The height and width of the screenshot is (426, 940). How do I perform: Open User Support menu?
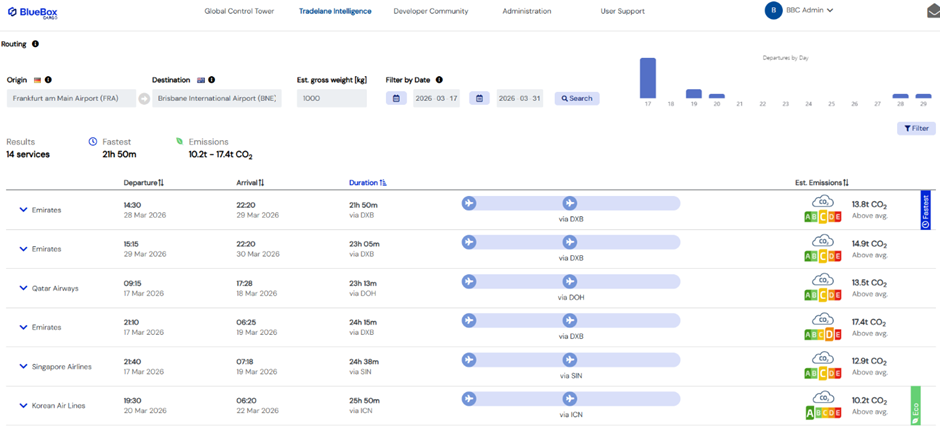623,11
